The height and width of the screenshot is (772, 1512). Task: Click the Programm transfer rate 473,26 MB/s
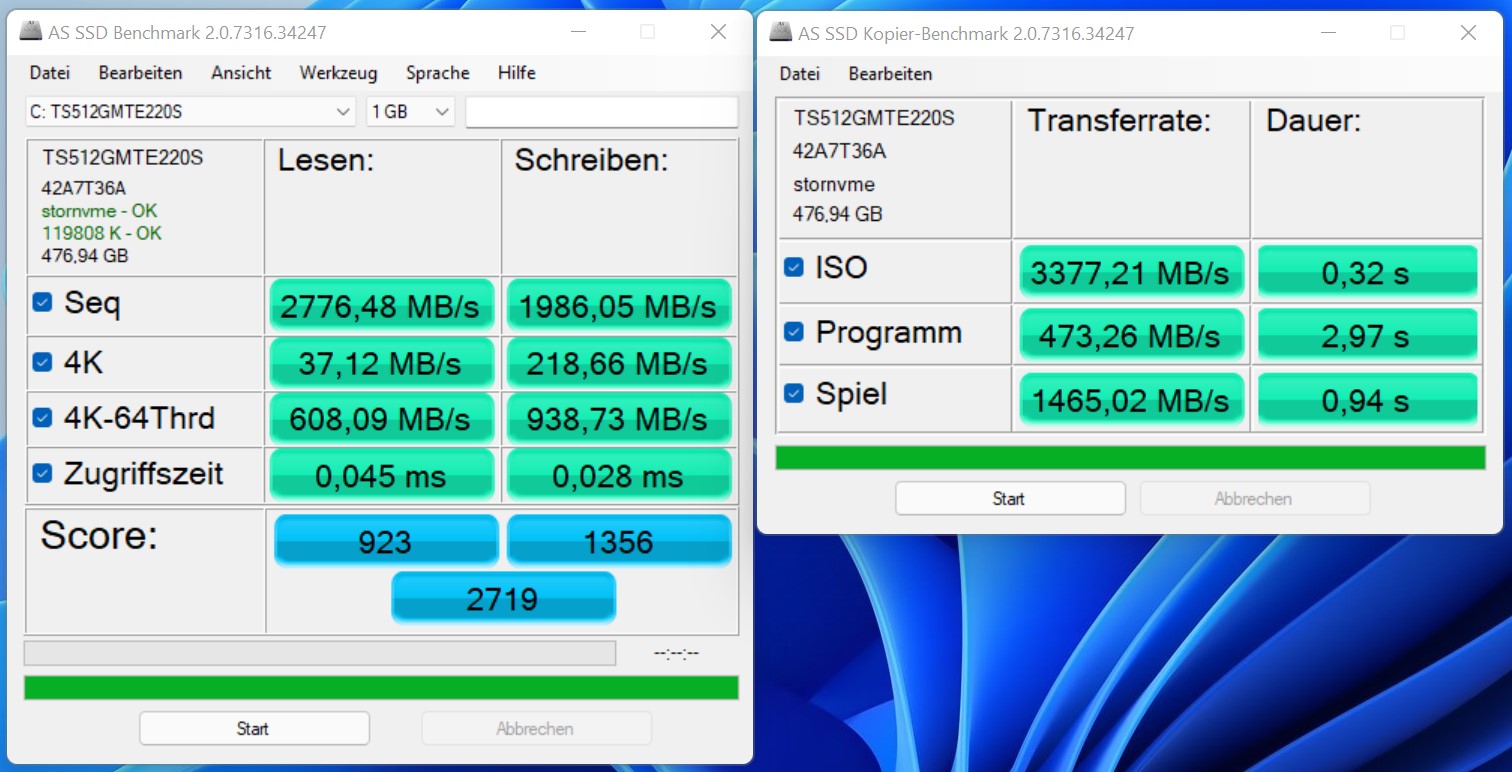pyautogui.click(x=1132, y=335)
